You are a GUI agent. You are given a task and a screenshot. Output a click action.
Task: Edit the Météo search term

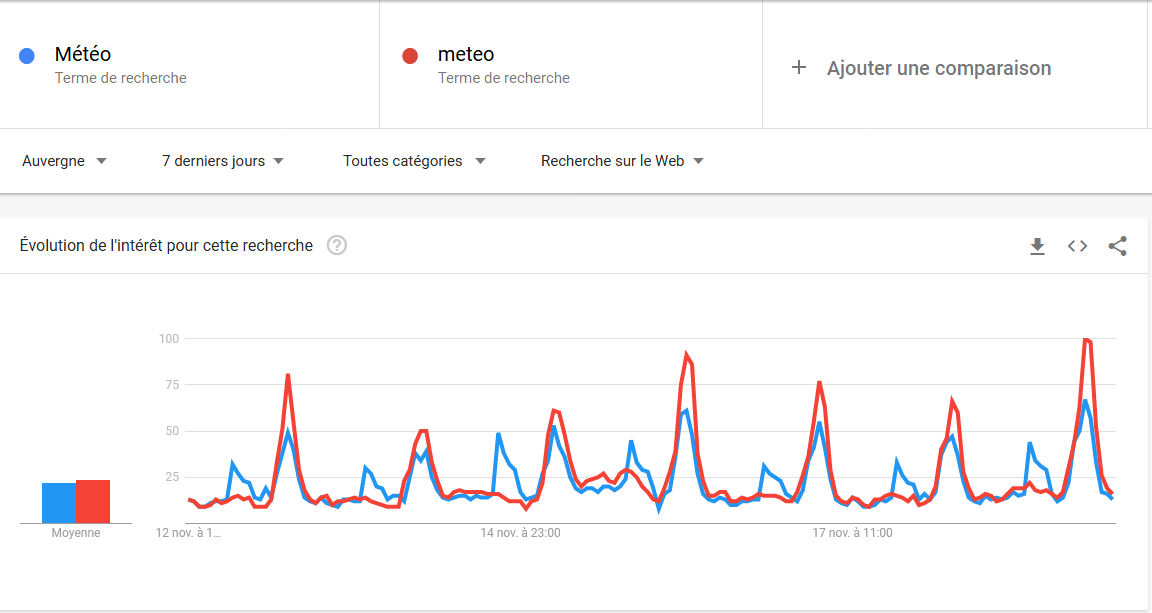point(83,55)
